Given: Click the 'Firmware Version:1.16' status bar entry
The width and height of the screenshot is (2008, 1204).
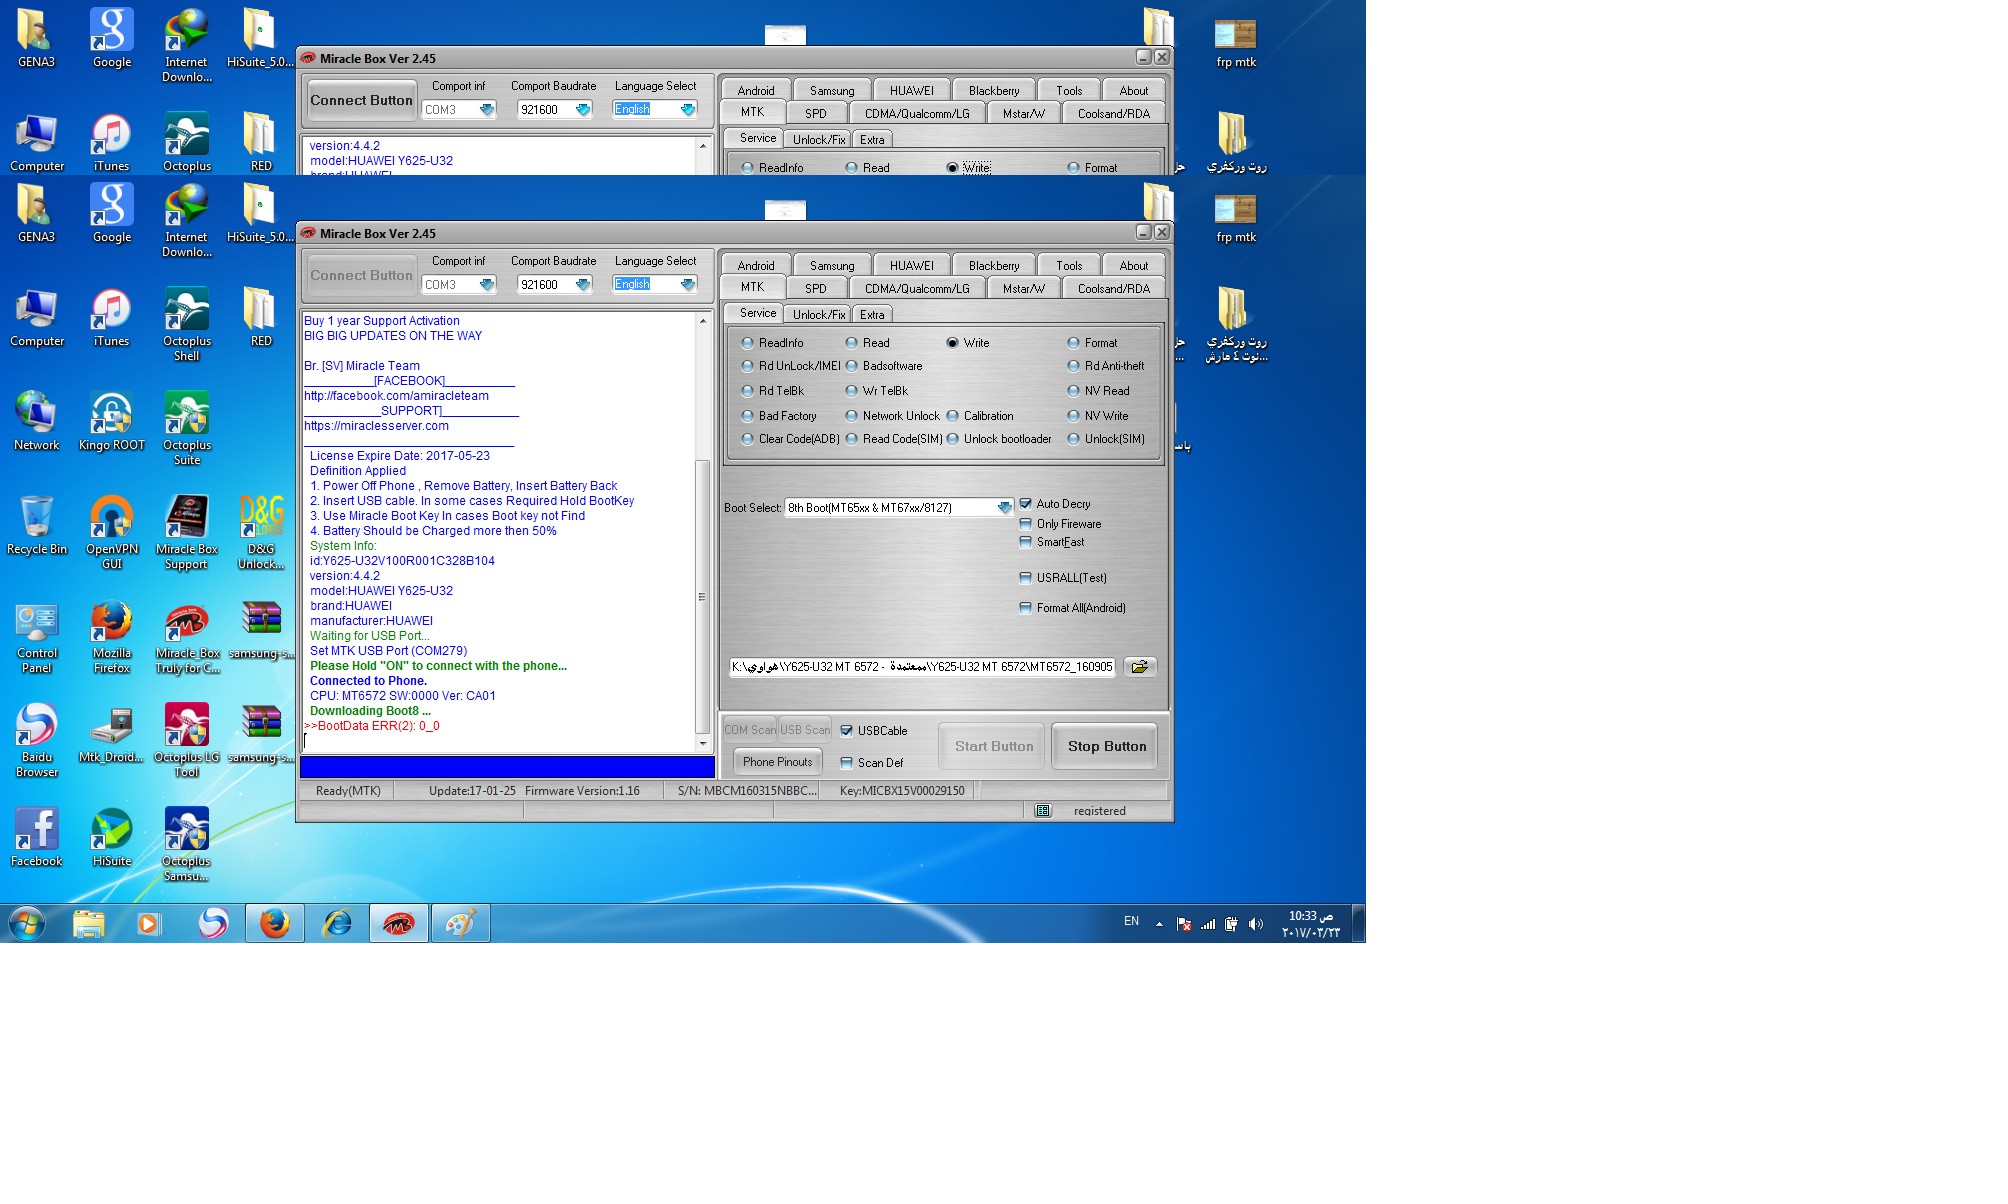Looking at the screenshot, I should point(582,791).
